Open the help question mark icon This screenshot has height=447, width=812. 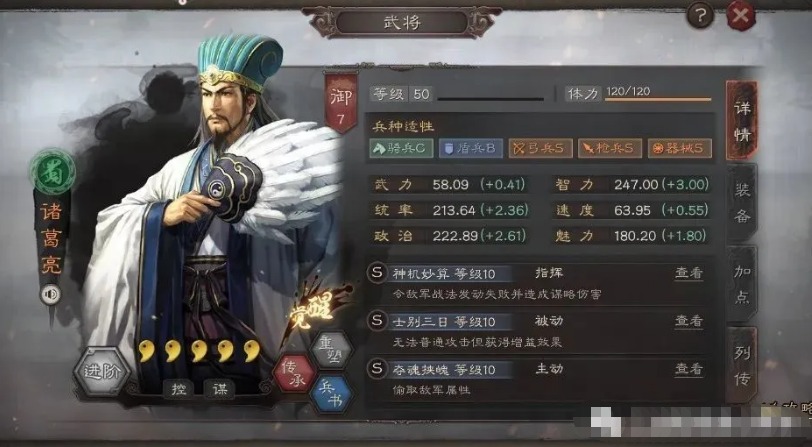coord(700,15)
